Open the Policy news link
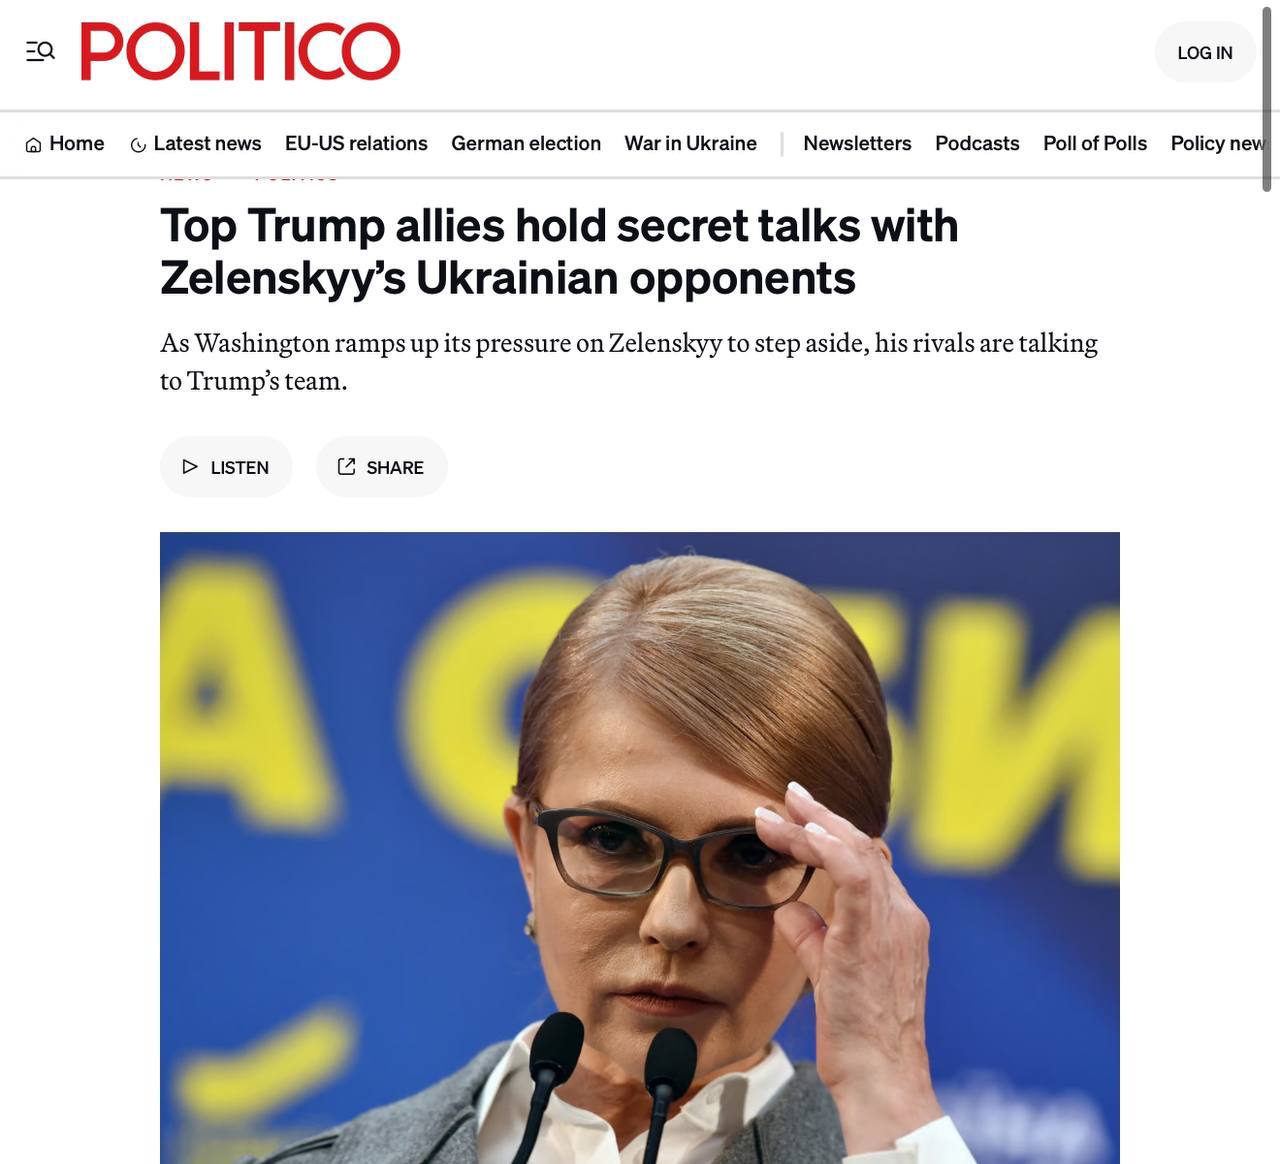The image size is (1280, 1164). [x=1217, y=143]
